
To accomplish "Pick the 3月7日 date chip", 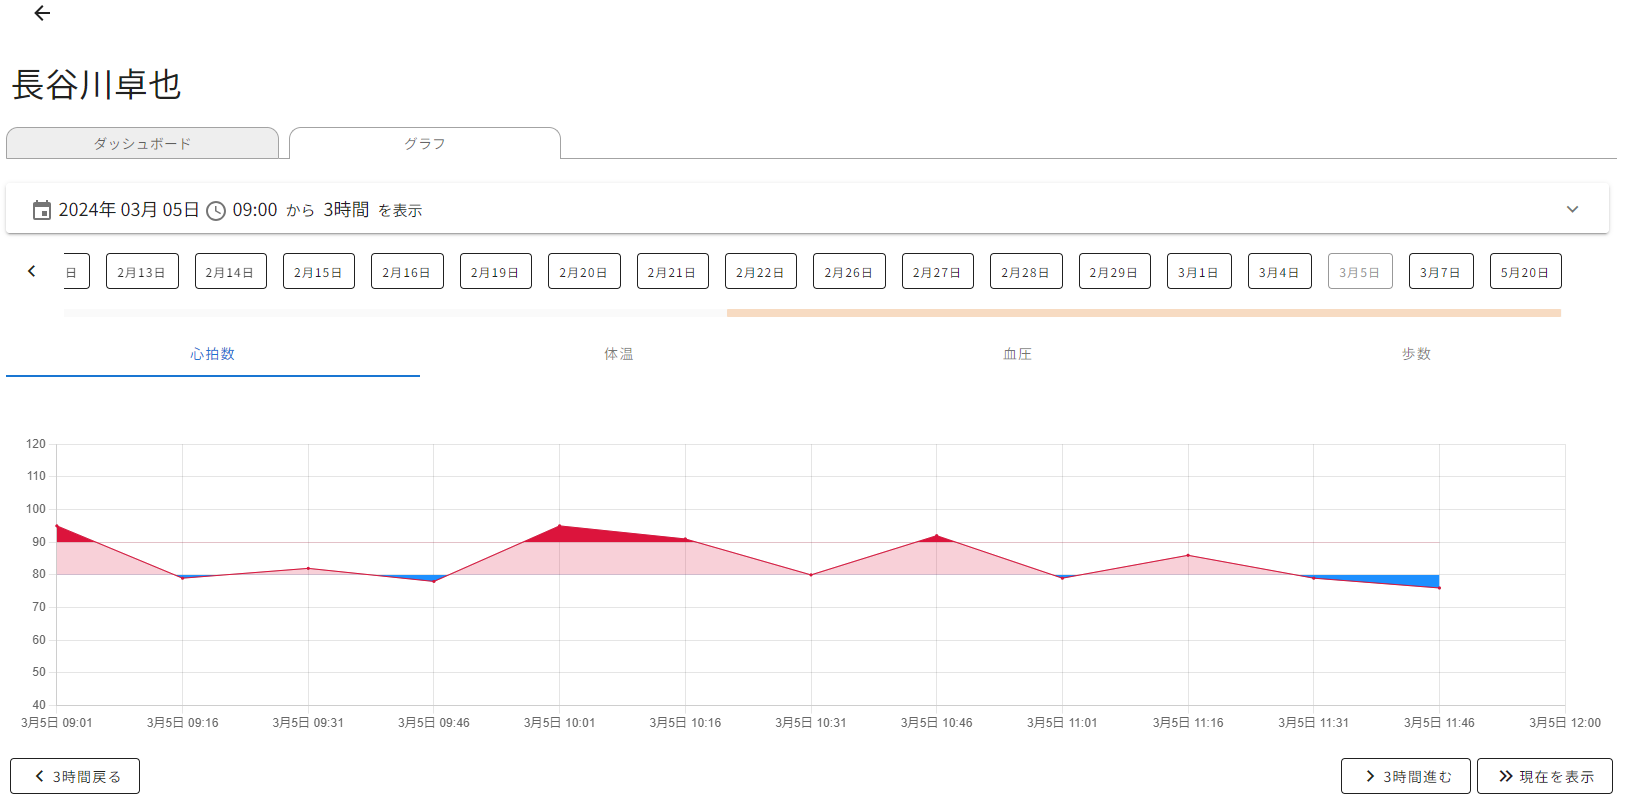I will pos(1440,272).
